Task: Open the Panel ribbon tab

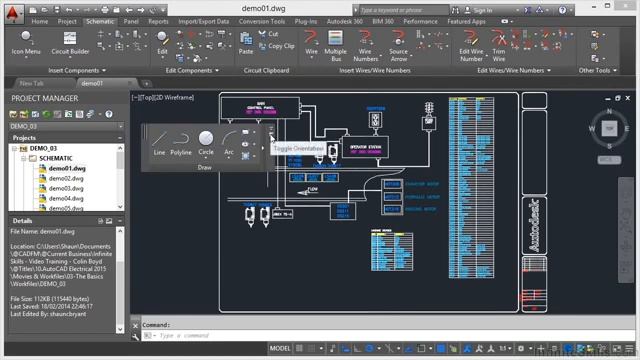Action: (x=131, y=21)
